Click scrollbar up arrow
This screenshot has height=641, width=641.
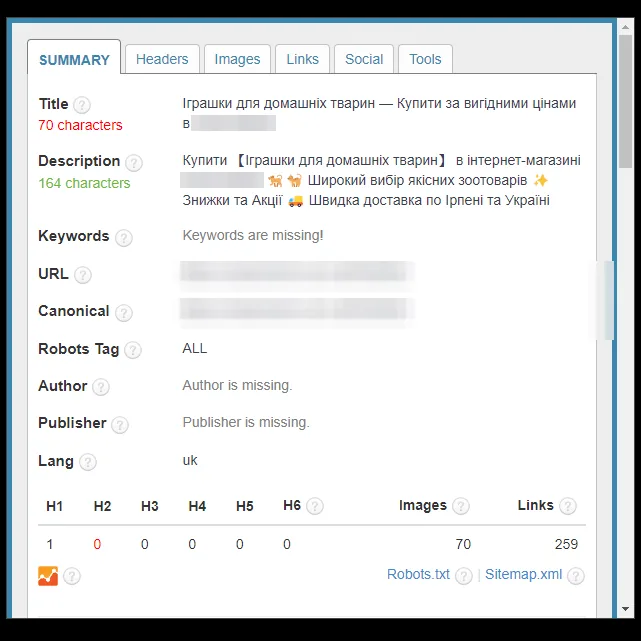pos(625,27)
